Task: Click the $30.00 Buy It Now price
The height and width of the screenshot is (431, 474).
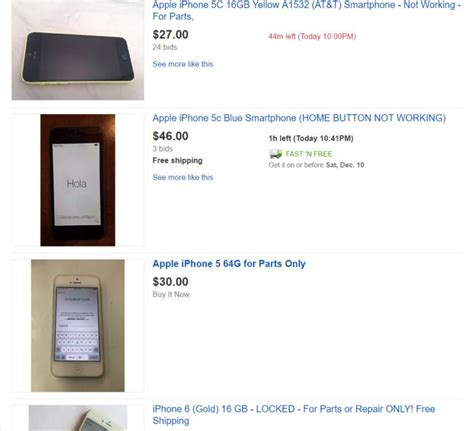Action: point(170,282)
